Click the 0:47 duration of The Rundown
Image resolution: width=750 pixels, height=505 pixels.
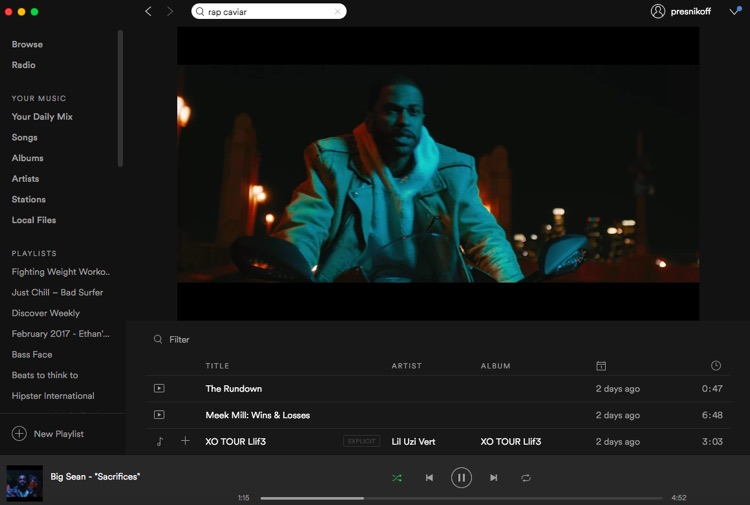click(712, 389)
